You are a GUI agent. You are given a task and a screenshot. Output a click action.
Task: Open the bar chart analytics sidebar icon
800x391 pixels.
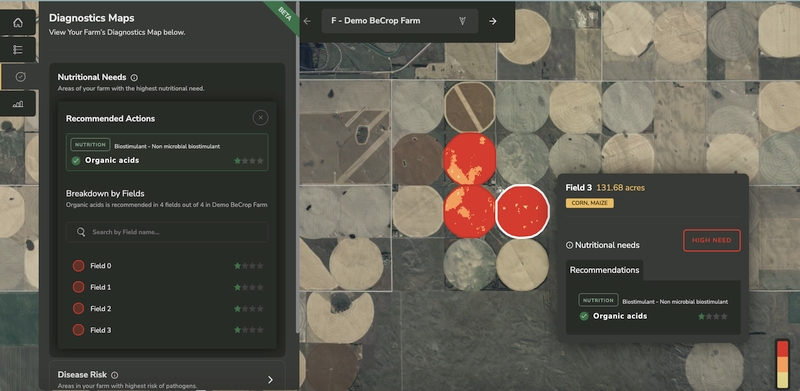18,104
